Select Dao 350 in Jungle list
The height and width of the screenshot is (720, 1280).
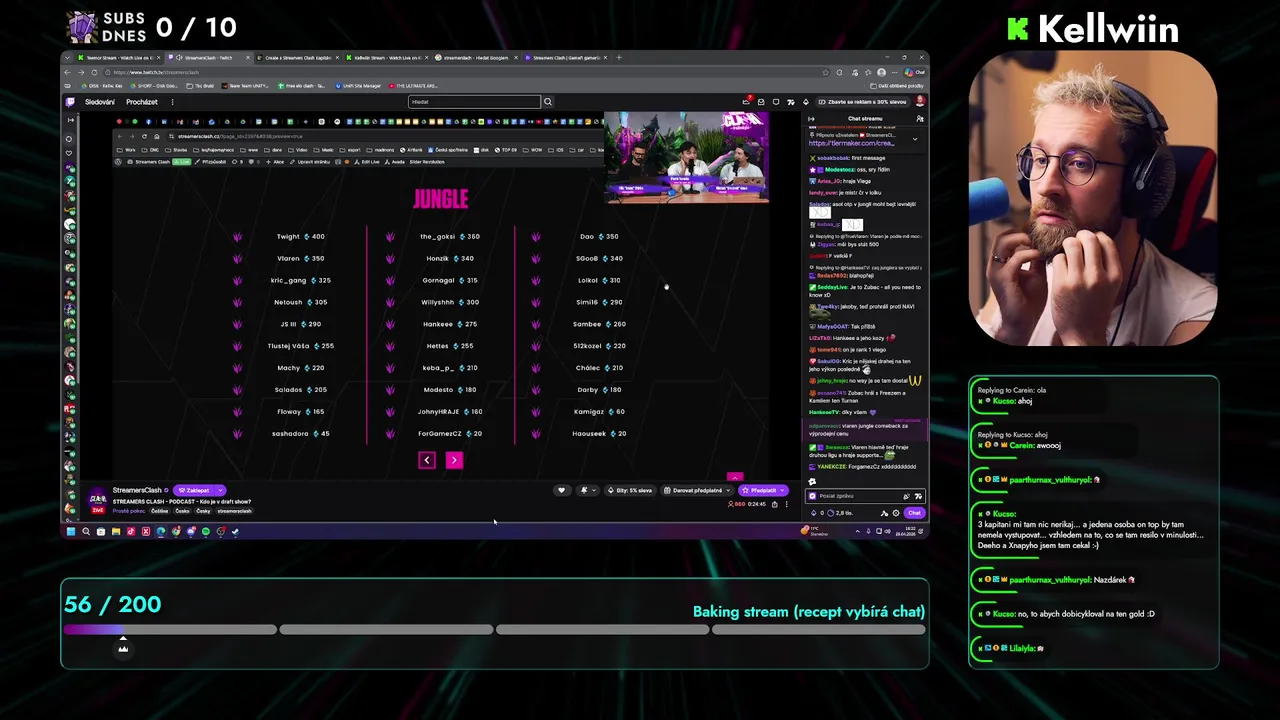(x=599, y=237)
